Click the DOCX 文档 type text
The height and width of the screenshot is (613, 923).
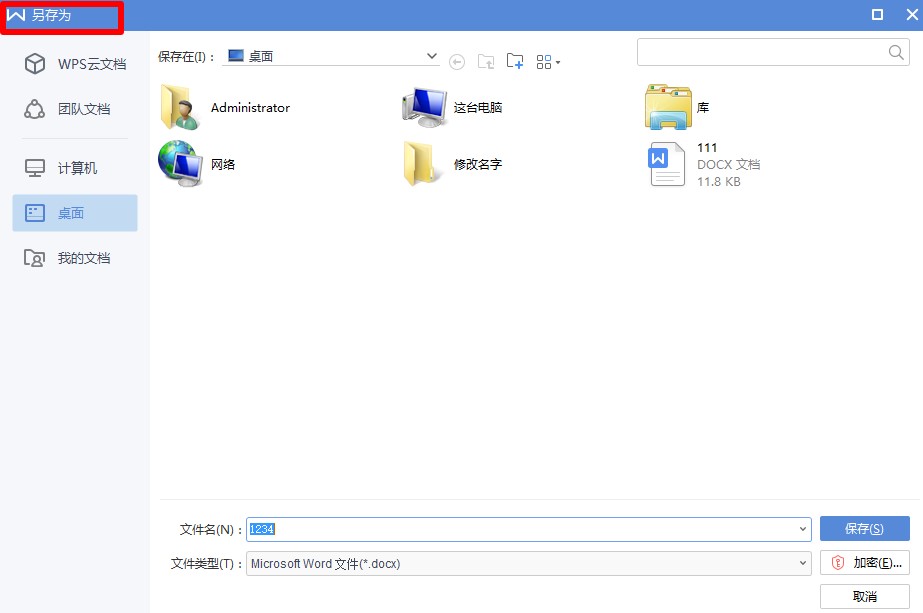[x=729, y=164]
